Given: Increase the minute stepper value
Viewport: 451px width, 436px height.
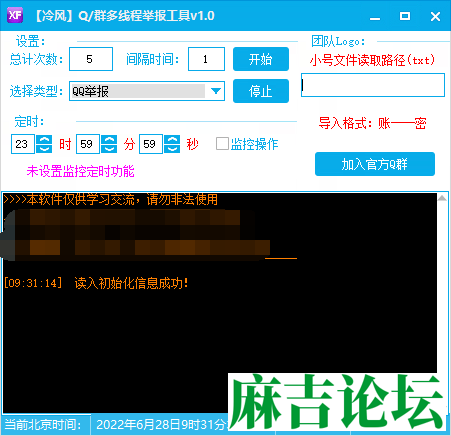Looking at the screenshot, I should pos(109,139).
